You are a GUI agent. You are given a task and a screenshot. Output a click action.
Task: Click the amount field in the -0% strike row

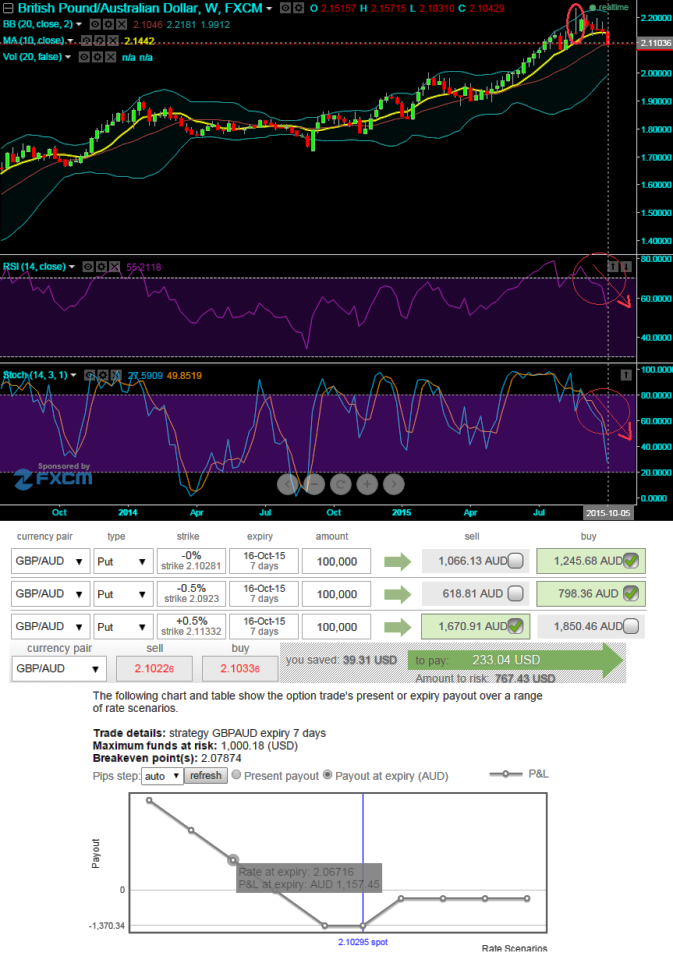[336, 561]
